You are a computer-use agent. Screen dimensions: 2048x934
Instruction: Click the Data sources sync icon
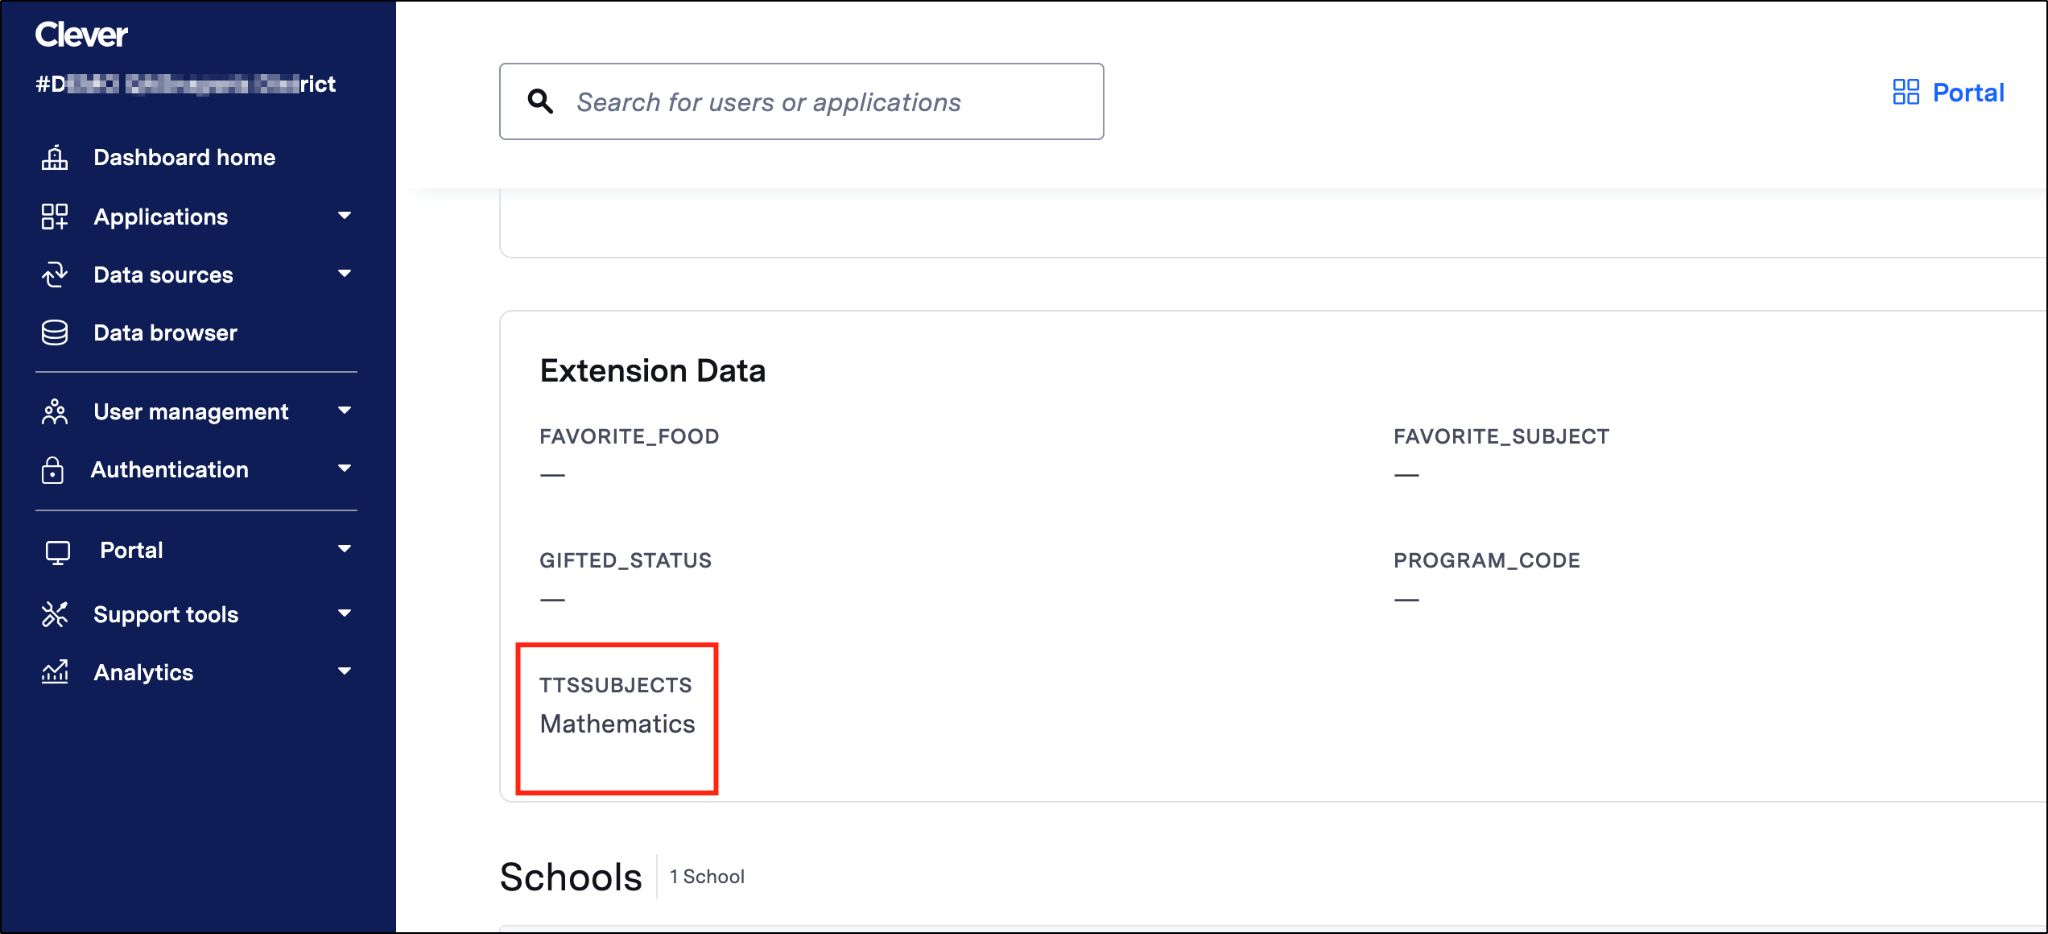click(55, 274)
